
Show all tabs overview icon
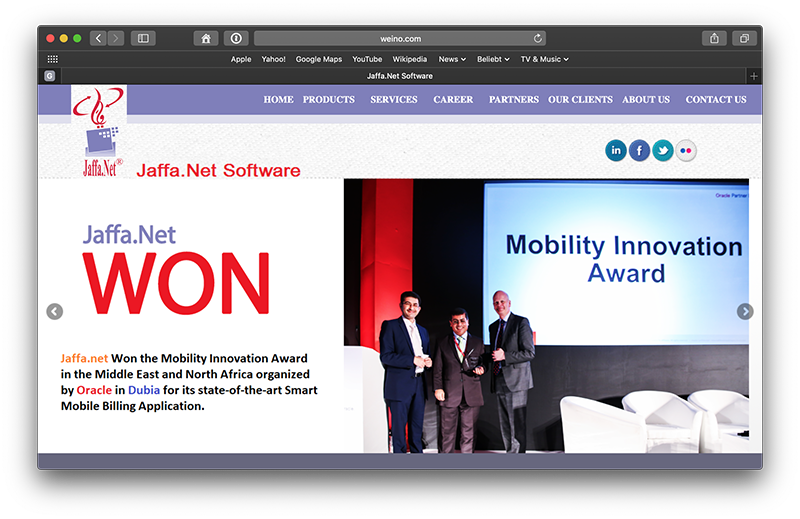744,38
